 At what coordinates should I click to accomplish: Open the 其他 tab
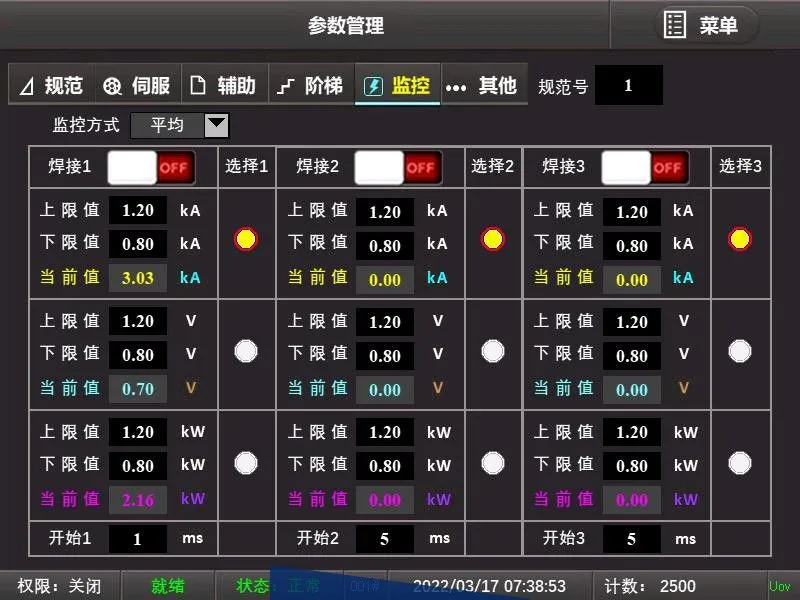[483, 86]
